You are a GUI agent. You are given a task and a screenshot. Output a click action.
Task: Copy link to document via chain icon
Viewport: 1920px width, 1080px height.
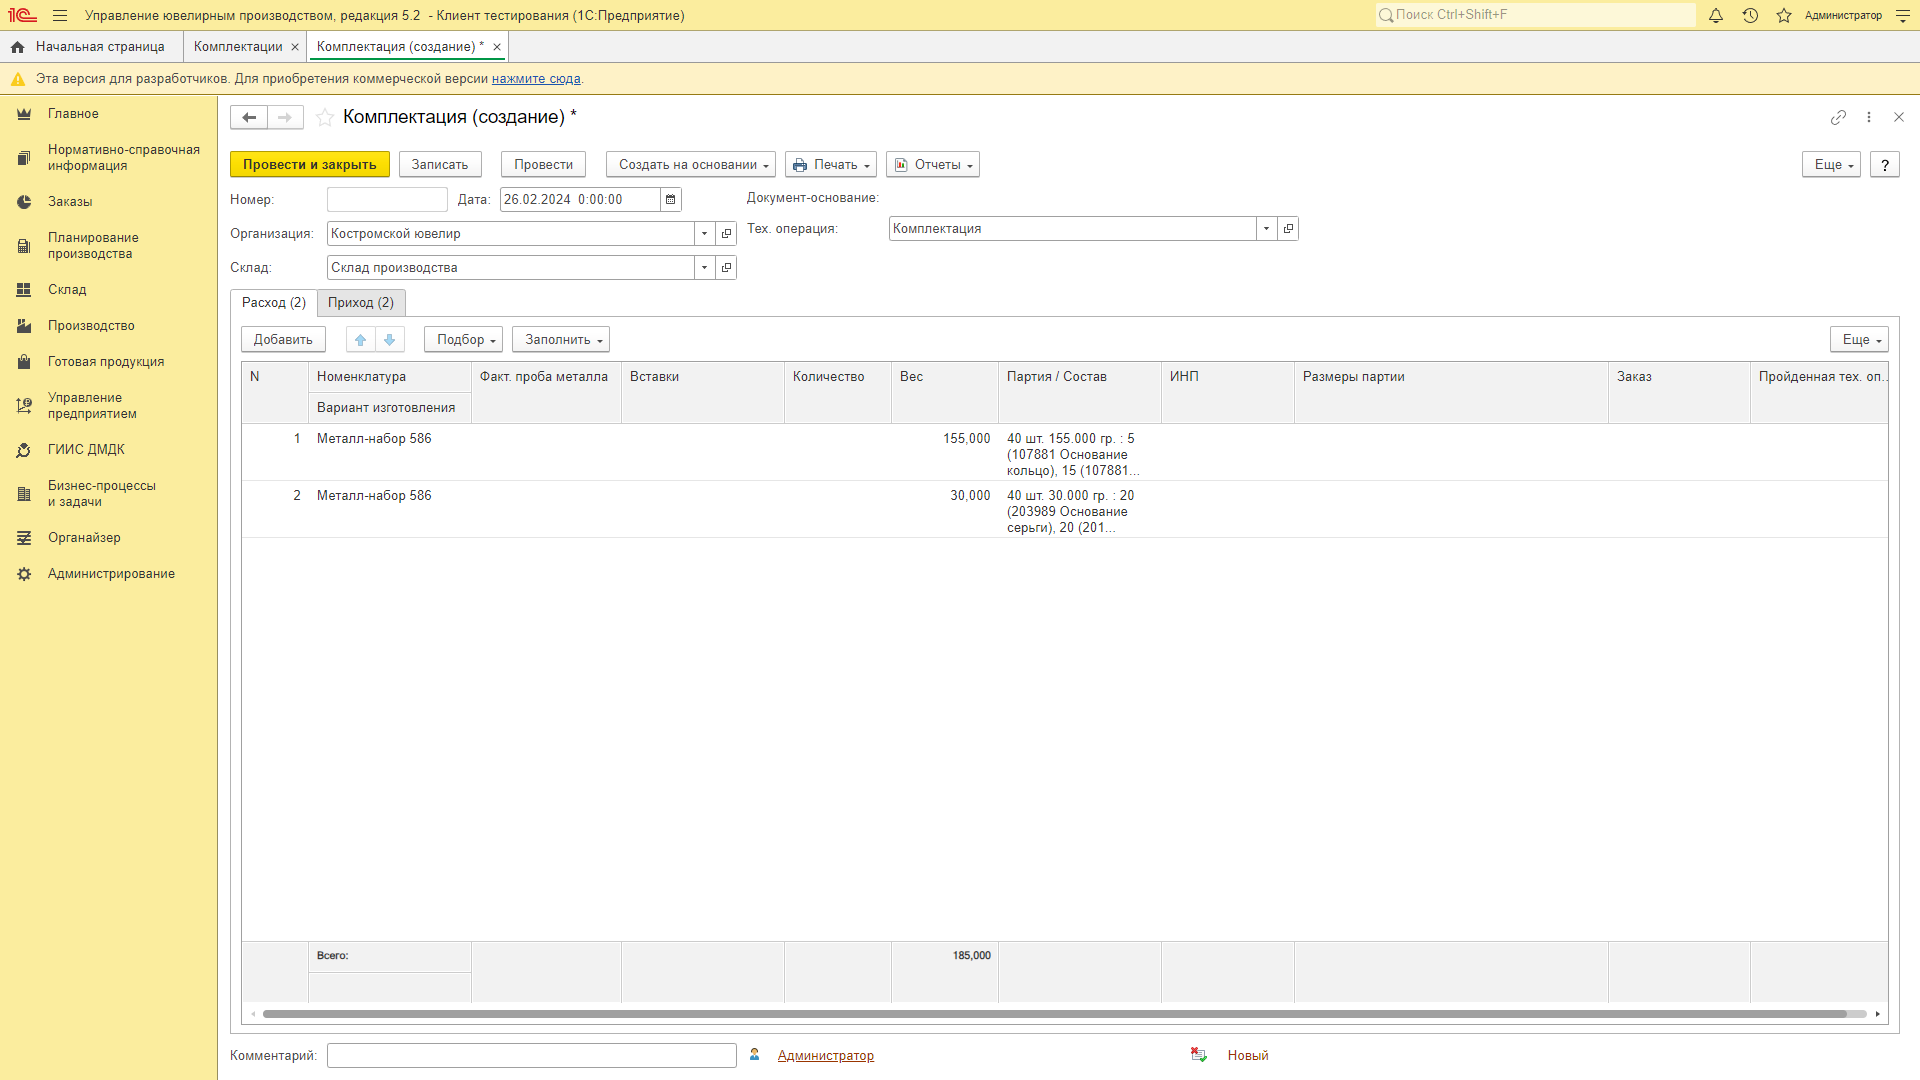1838,117
